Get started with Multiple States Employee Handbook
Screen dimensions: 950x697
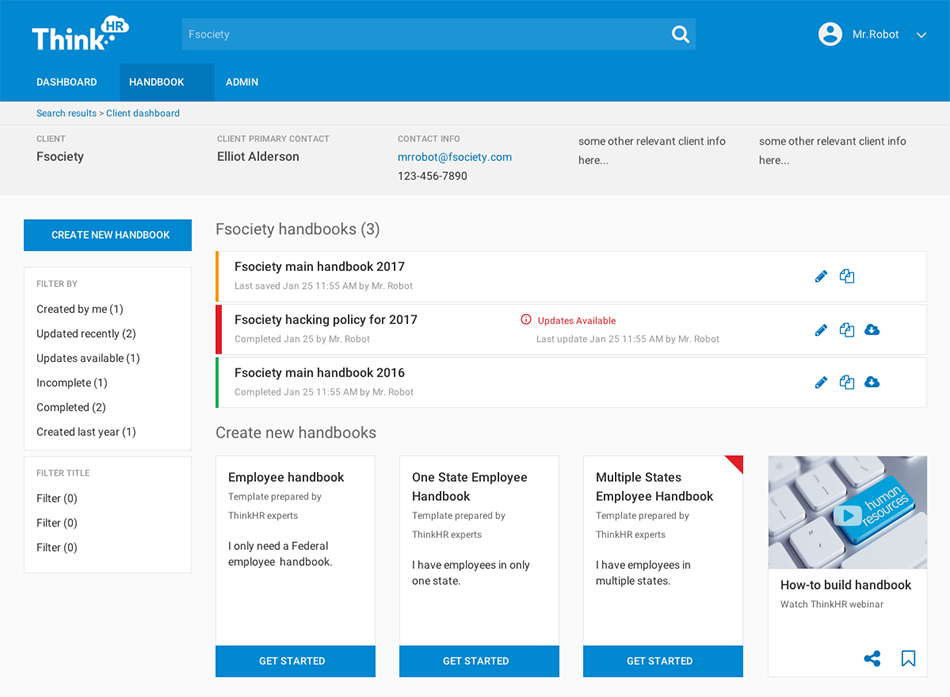coord(663,661)
